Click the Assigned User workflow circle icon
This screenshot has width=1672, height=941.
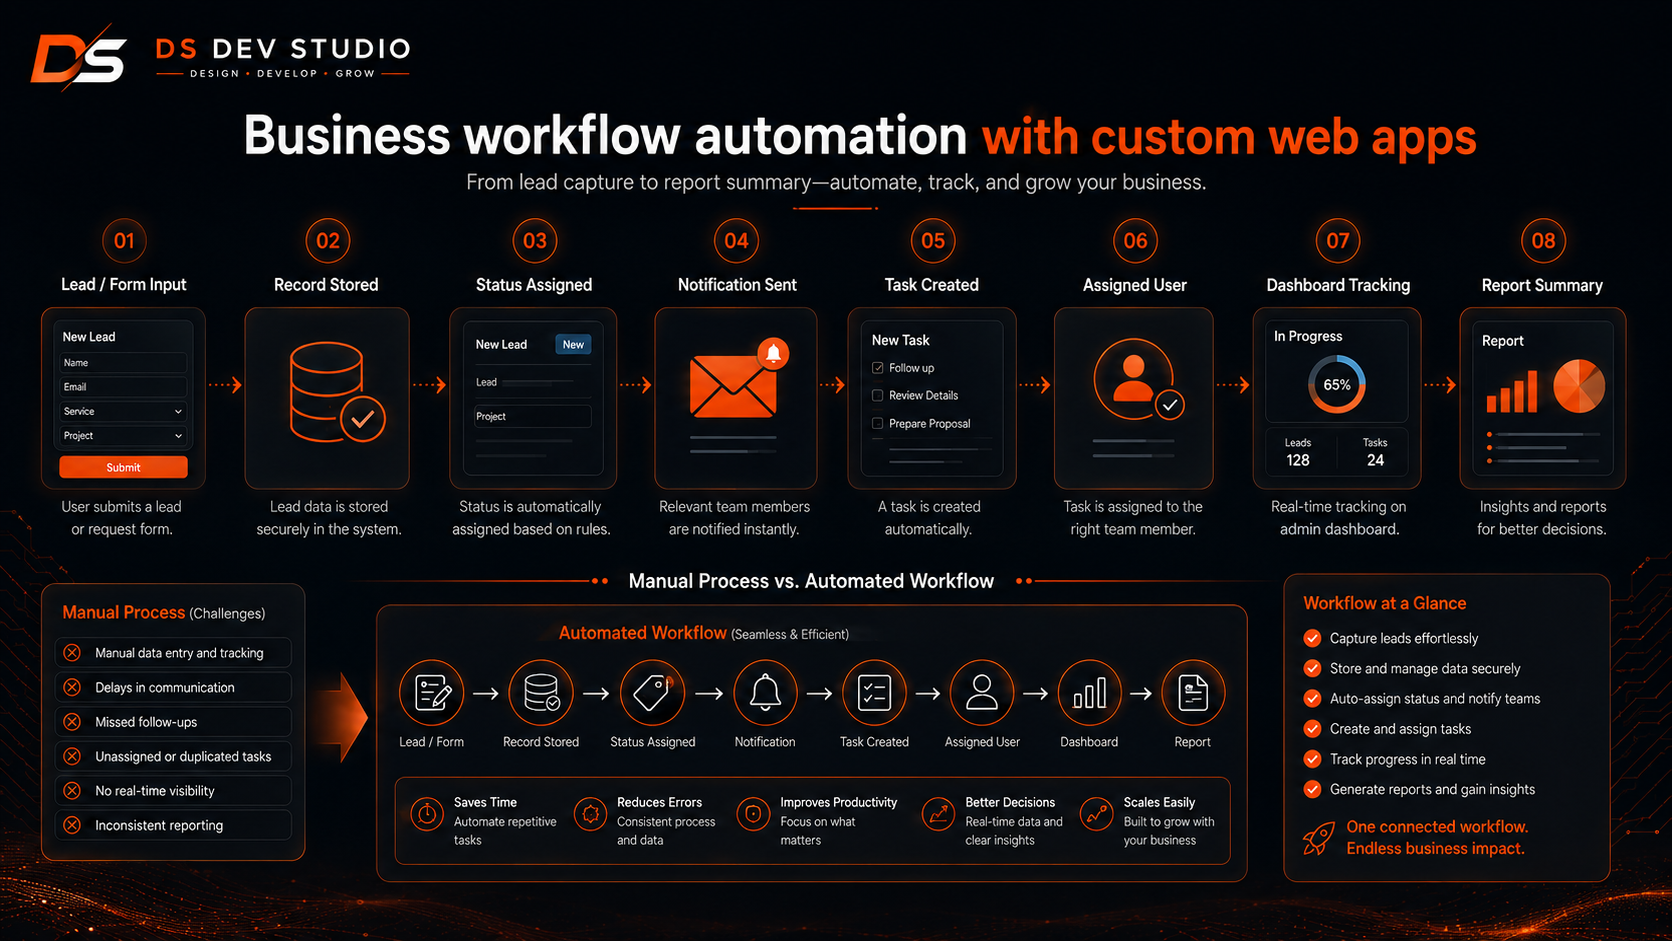pos(982,692)
